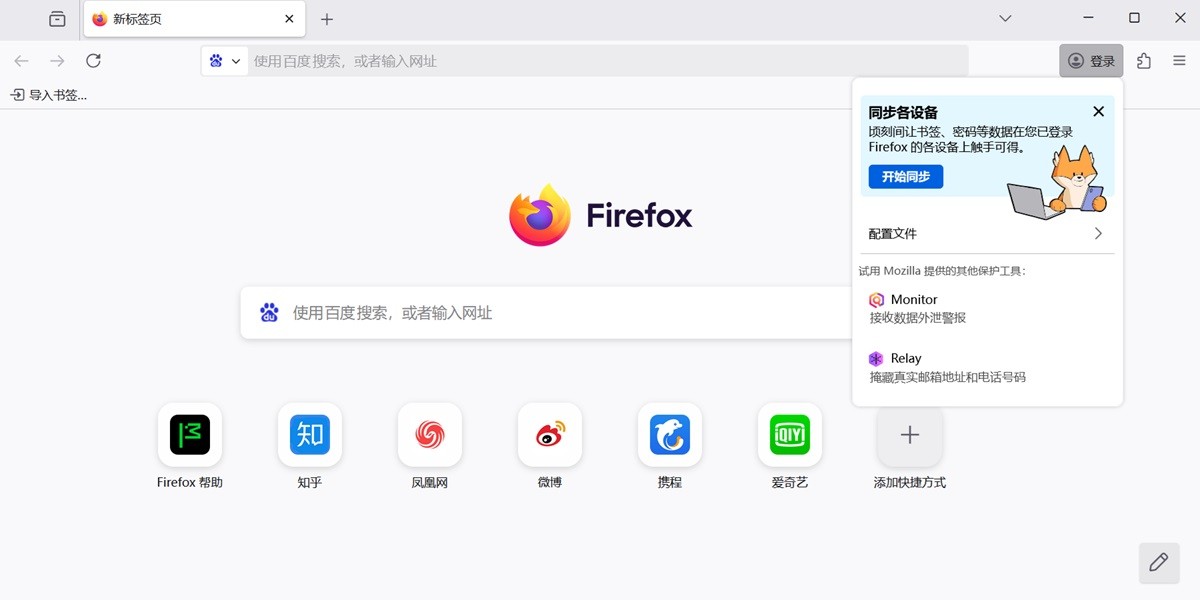Open the tab list dropdown

(x=1004, y=18)
